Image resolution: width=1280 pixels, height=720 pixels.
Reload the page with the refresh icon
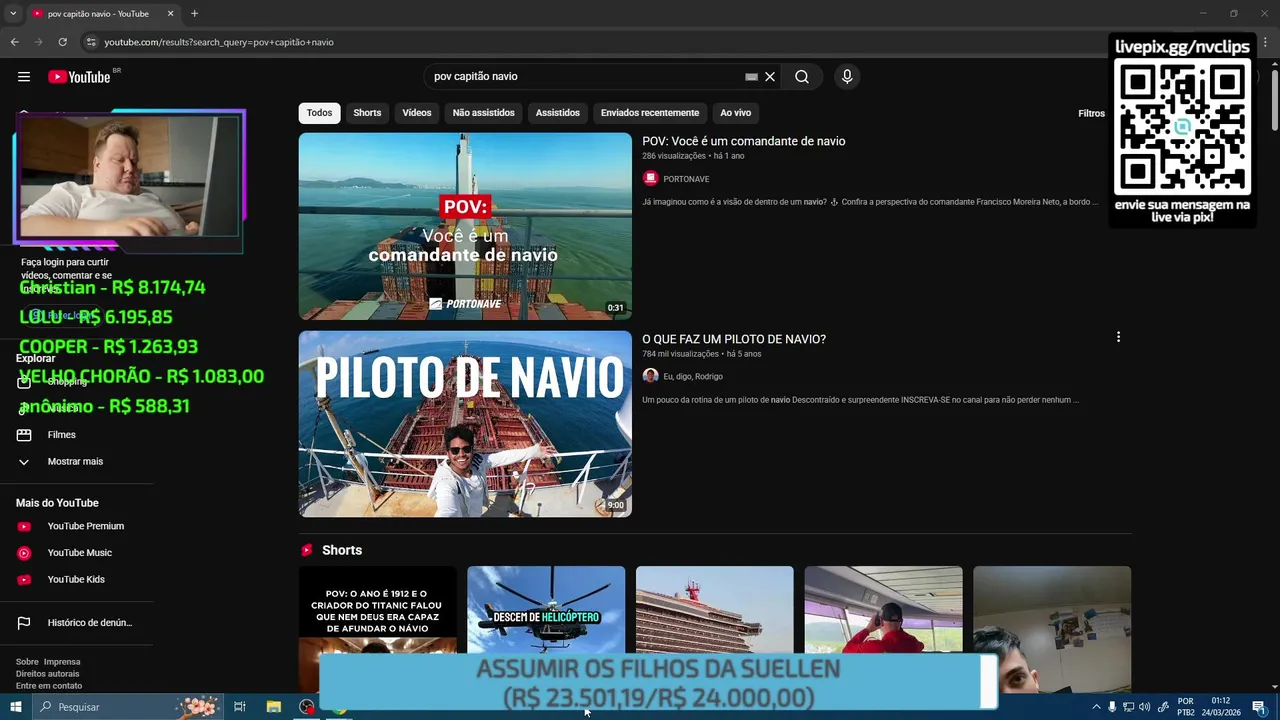click(62, 42)
